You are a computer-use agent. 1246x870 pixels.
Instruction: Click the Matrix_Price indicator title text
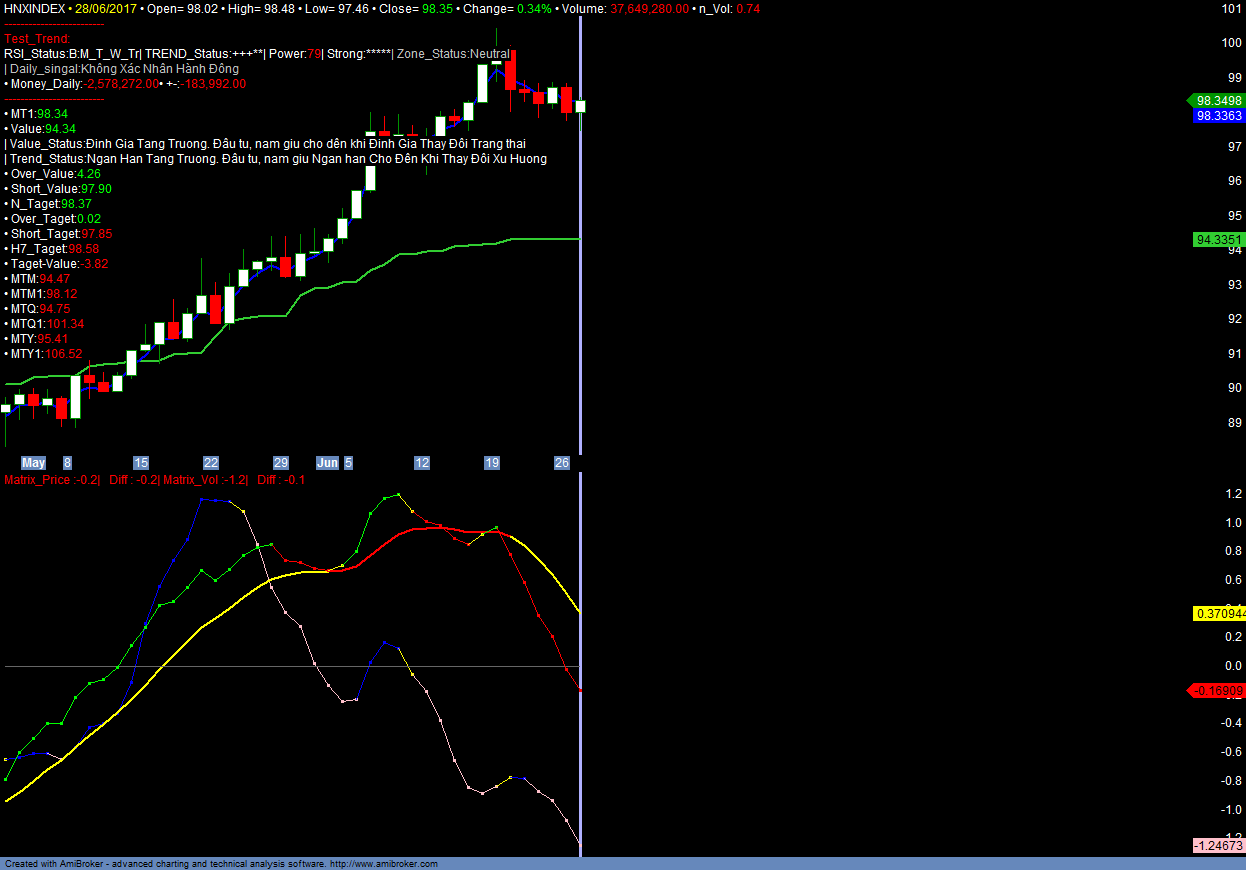pyautogui.click(x=52, y=480)
